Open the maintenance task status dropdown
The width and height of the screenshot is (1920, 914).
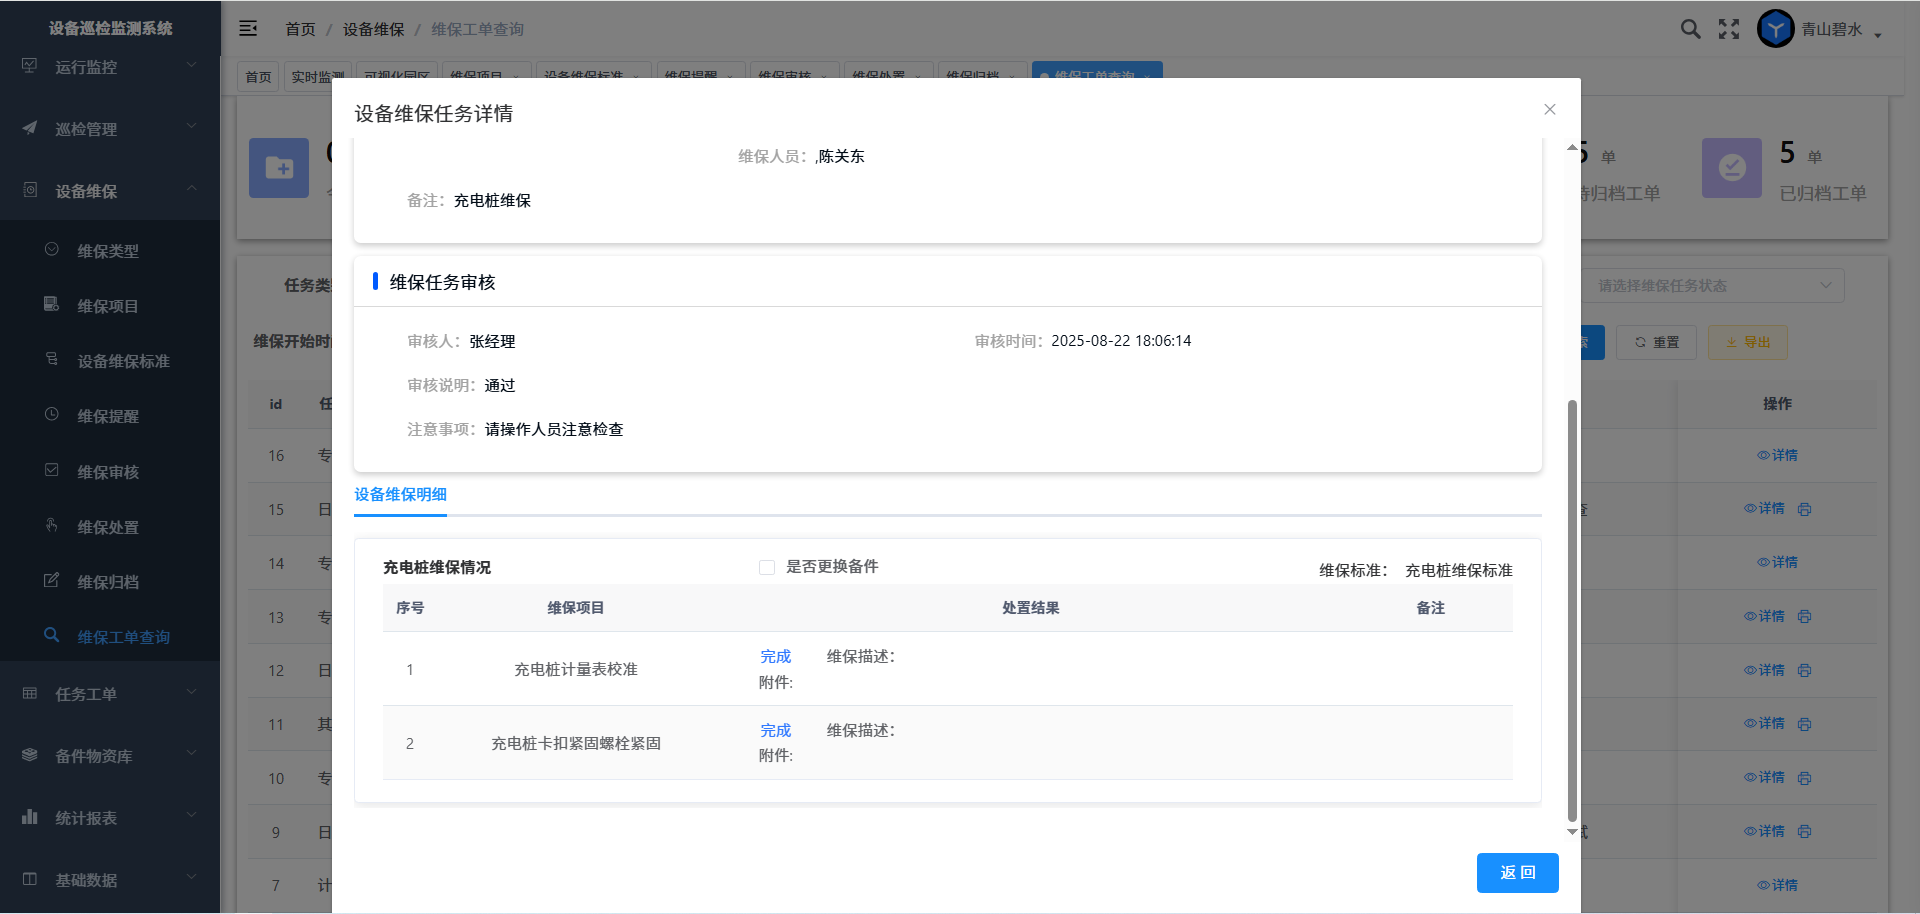(x=1712, y=286)
